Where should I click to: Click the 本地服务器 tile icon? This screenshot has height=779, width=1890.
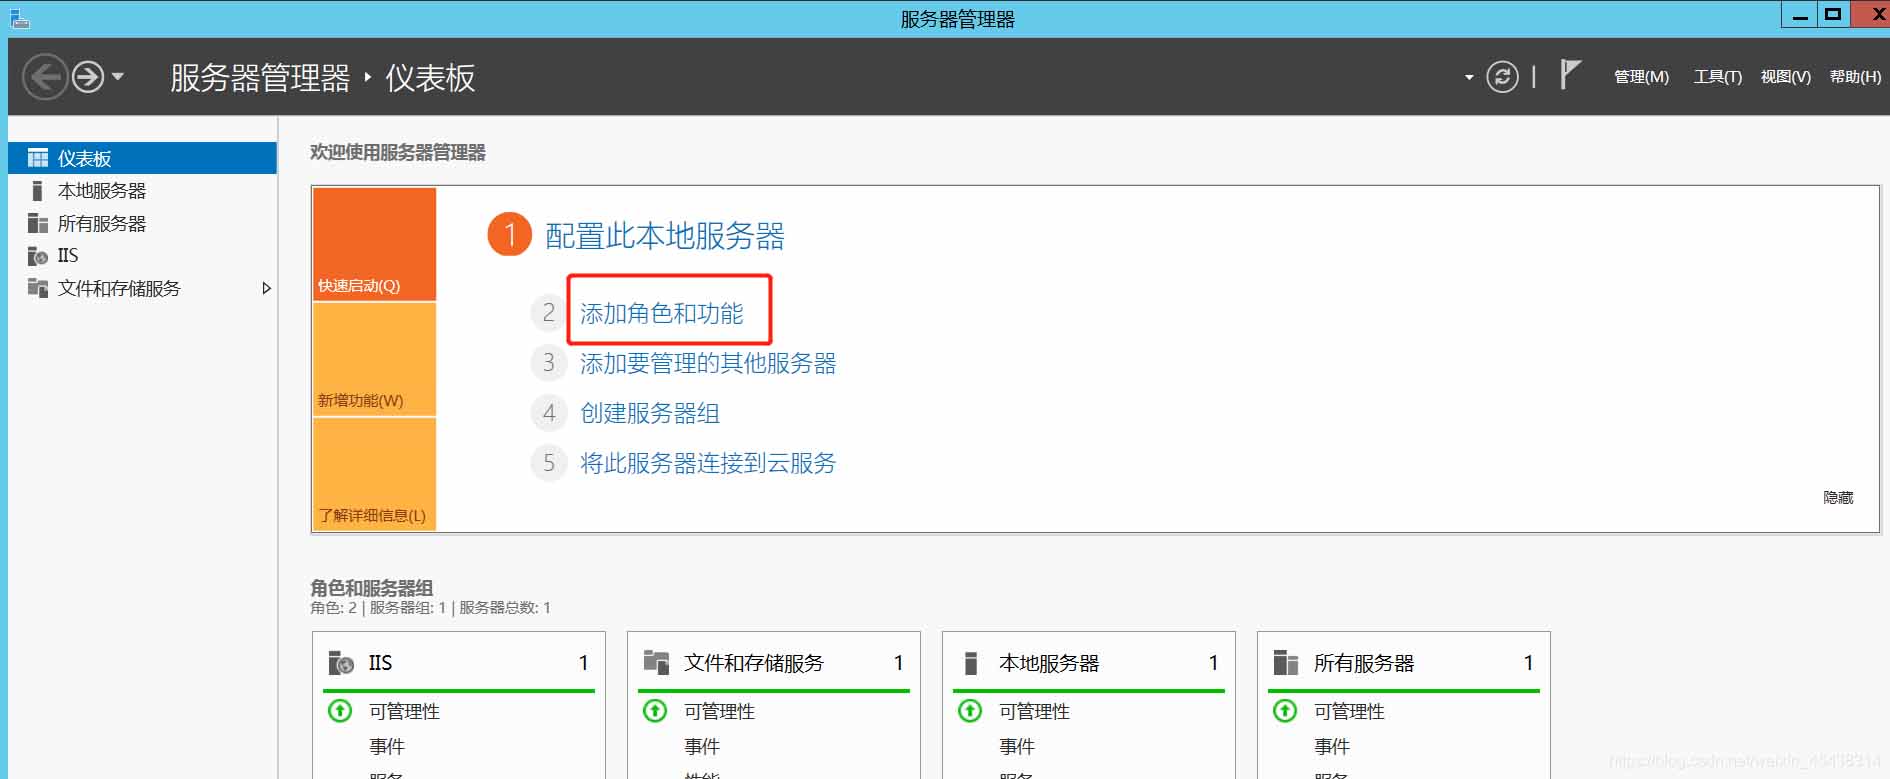[970, 663]
